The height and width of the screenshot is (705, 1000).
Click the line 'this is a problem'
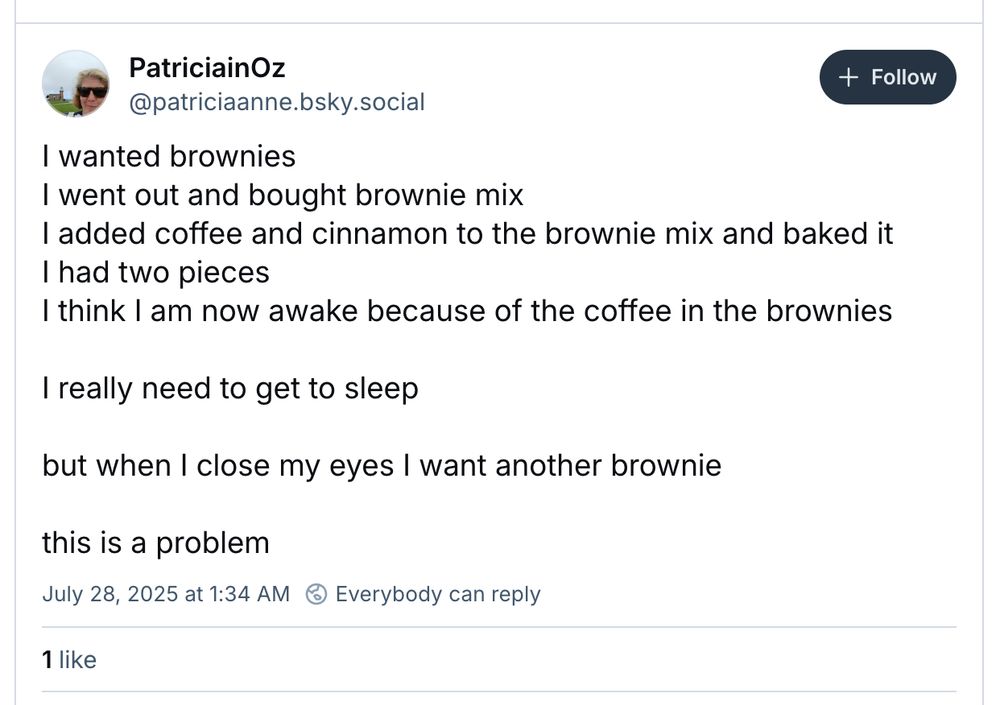click(156, 544)
